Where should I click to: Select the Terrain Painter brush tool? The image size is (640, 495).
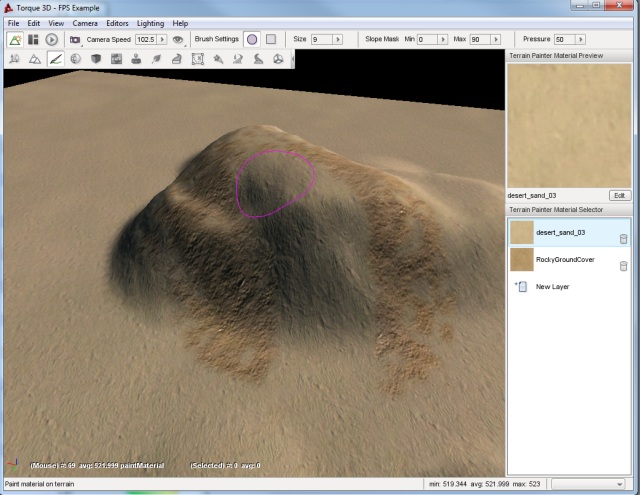pos(56,59)
